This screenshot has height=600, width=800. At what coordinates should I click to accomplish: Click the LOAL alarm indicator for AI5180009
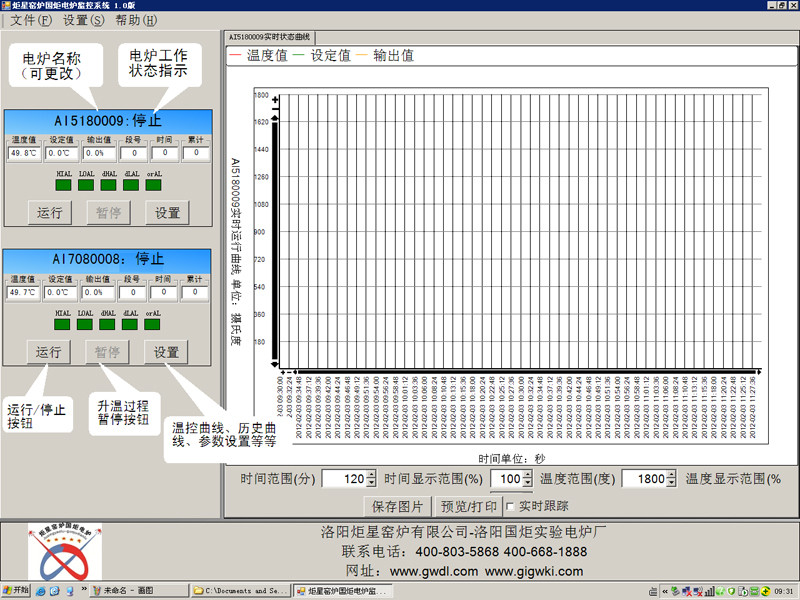click(x=86, y=184)
